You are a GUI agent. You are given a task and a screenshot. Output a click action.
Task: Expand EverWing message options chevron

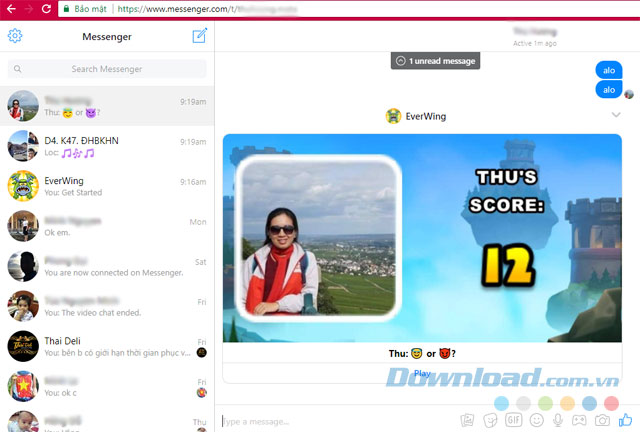tap(616, 115)
